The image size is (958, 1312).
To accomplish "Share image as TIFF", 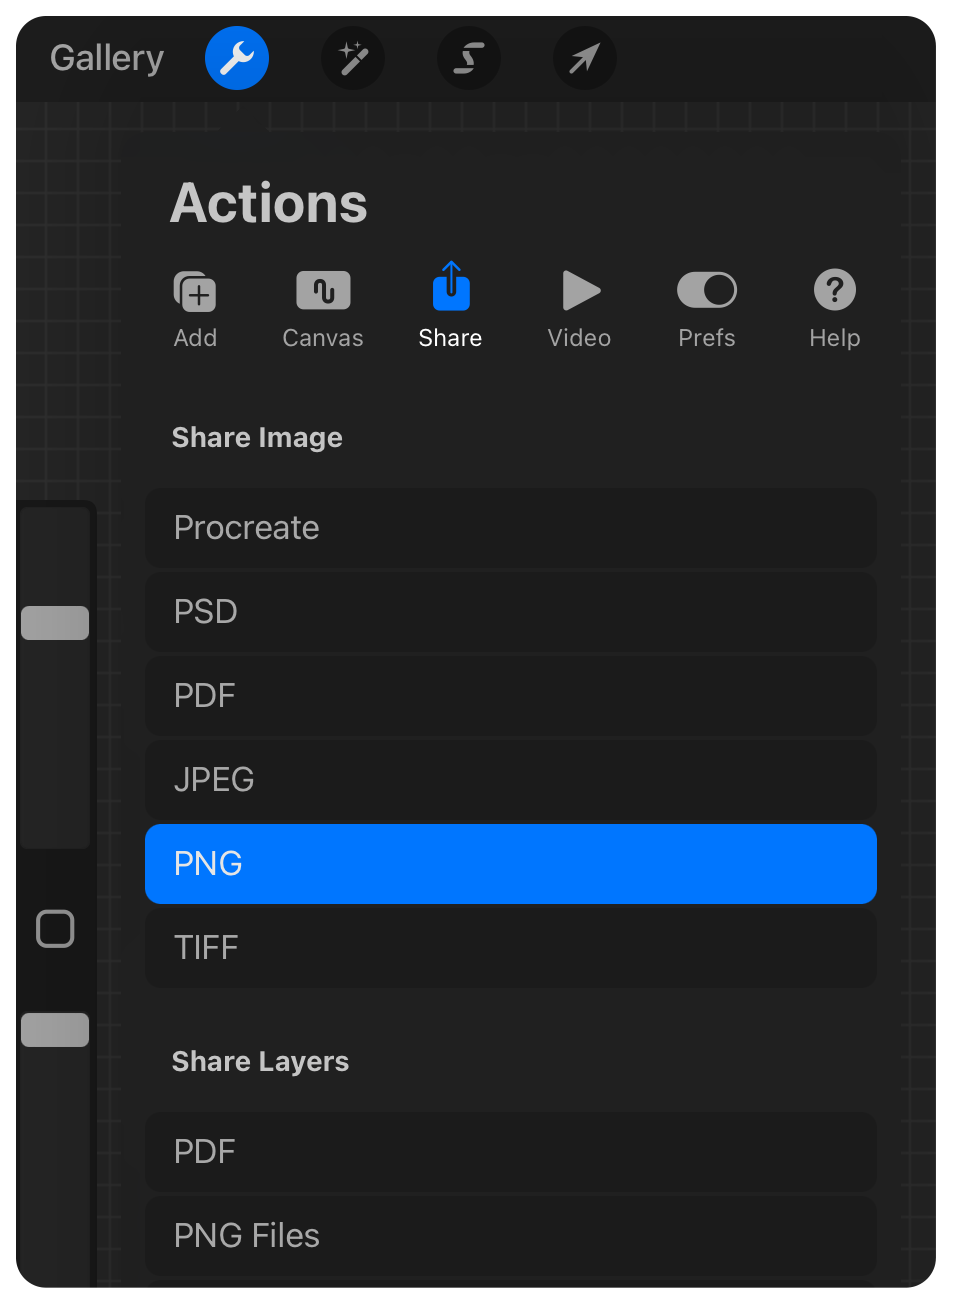I will 511,948.
